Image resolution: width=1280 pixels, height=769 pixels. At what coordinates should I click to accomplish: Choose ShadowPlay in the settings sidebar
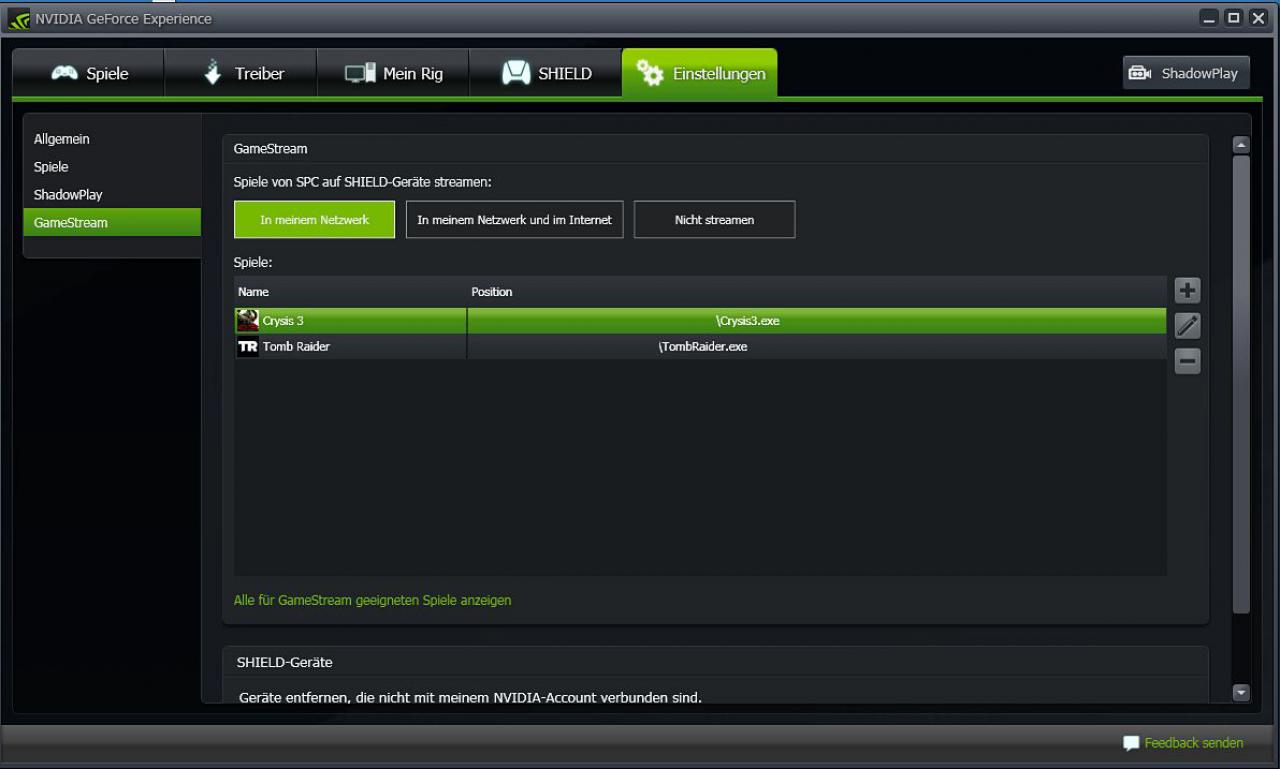coord(111,195)
